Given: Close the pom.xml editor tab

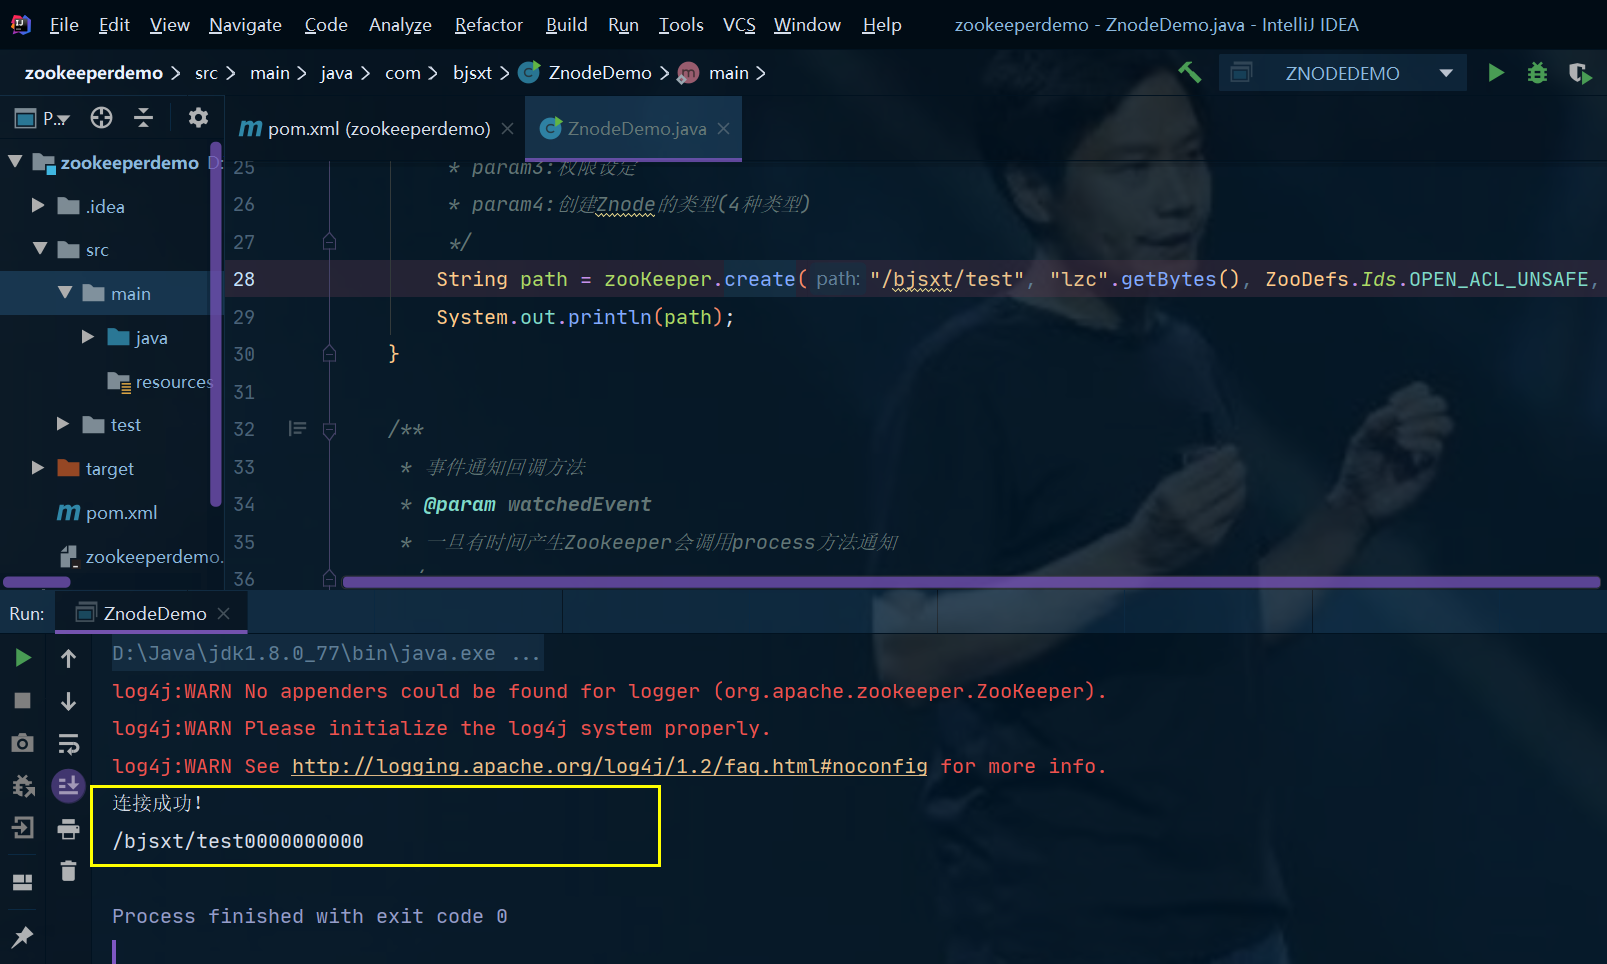Looking at the screenshot, I should (508, 129).
